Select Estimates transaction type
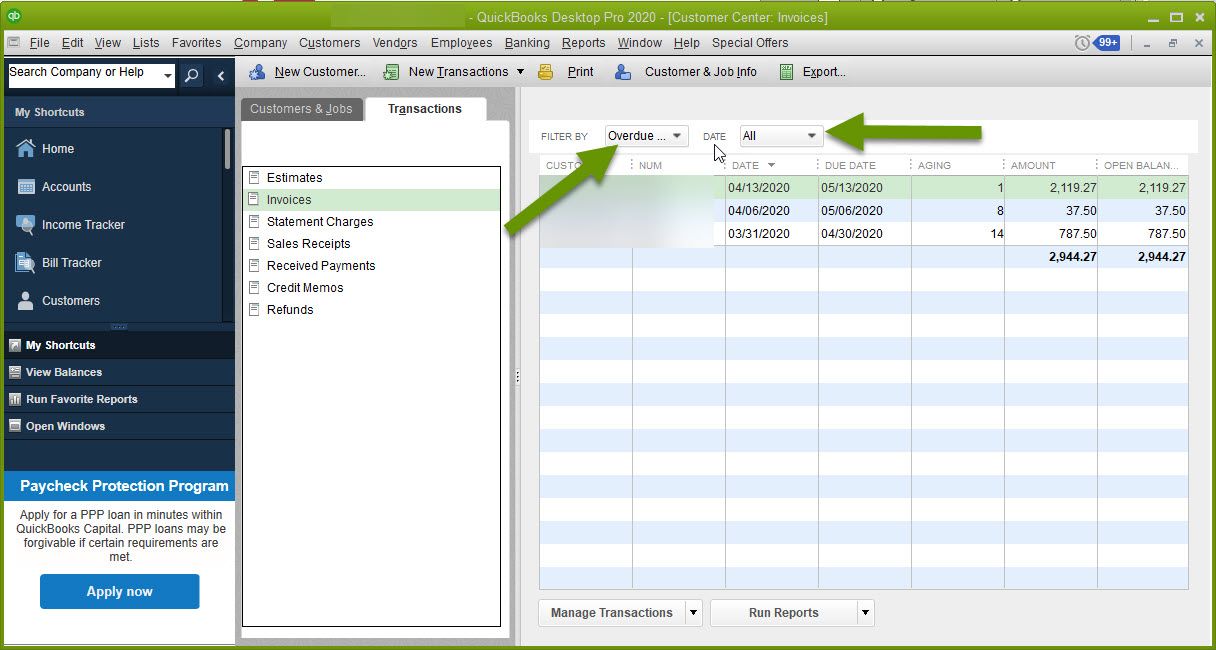This screenshot has height=650, width=1216. point(371,178)
